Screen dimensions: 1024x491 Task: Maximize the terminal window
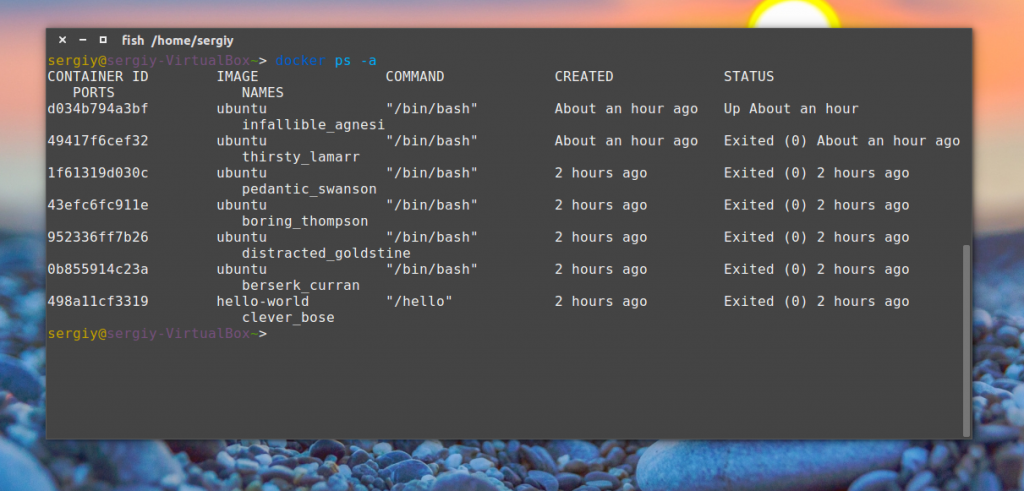point(102,40)
